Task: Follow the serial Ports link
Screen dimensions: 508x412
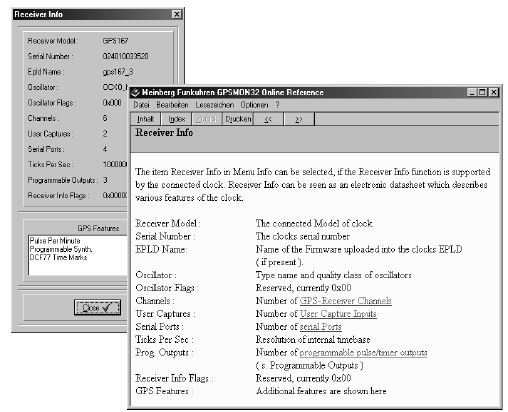Action: tap(320, 327)
